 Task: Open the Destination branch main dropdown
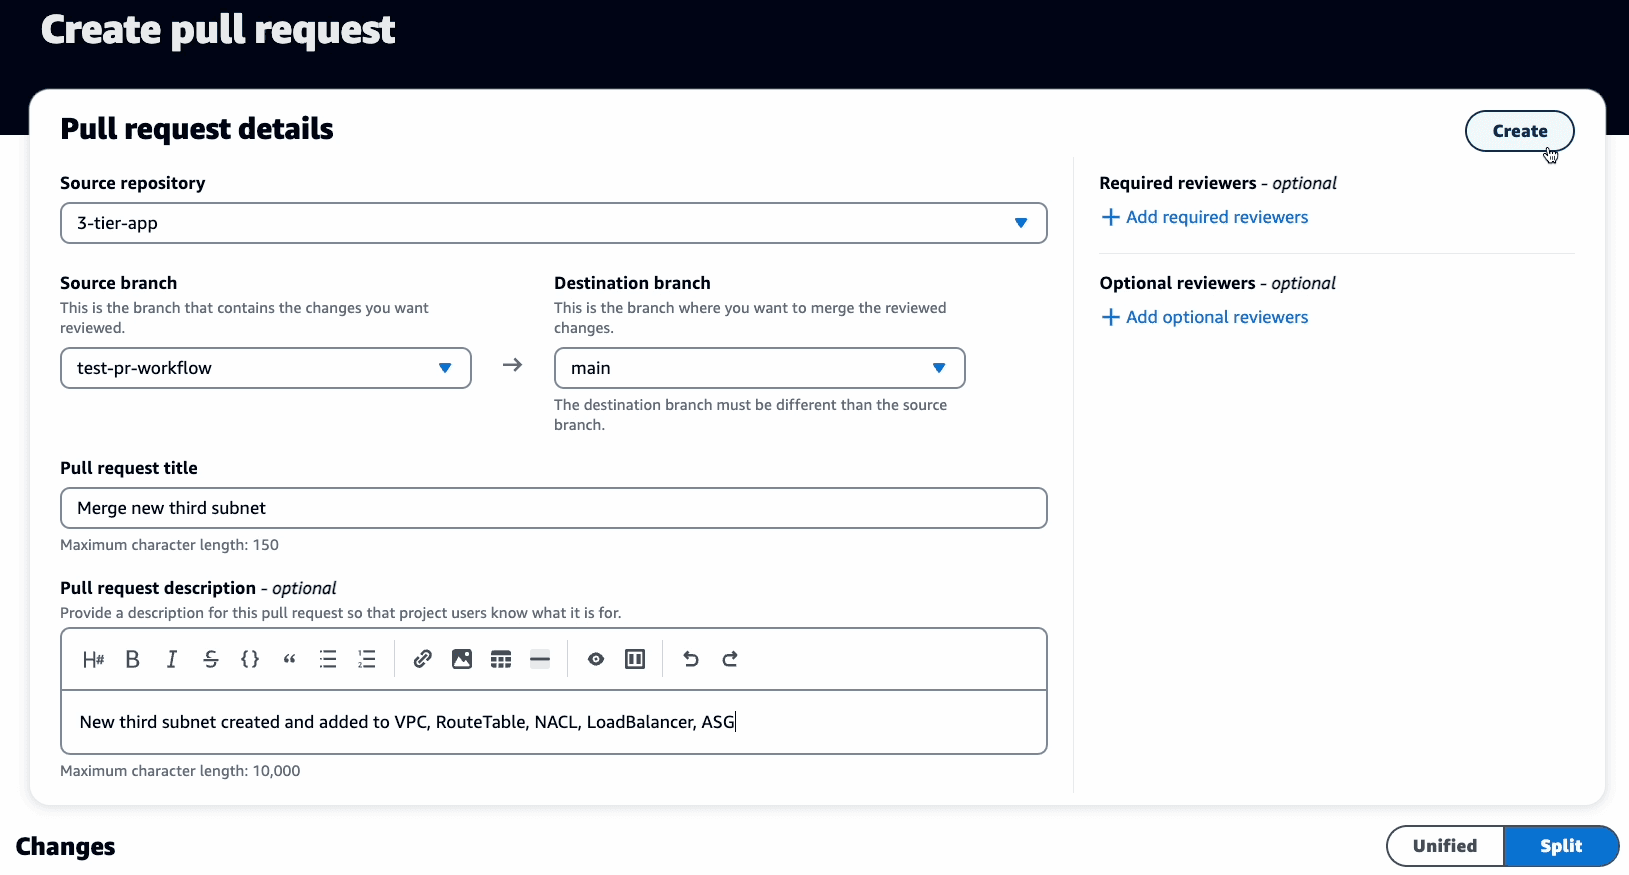[x=760, y=368]
